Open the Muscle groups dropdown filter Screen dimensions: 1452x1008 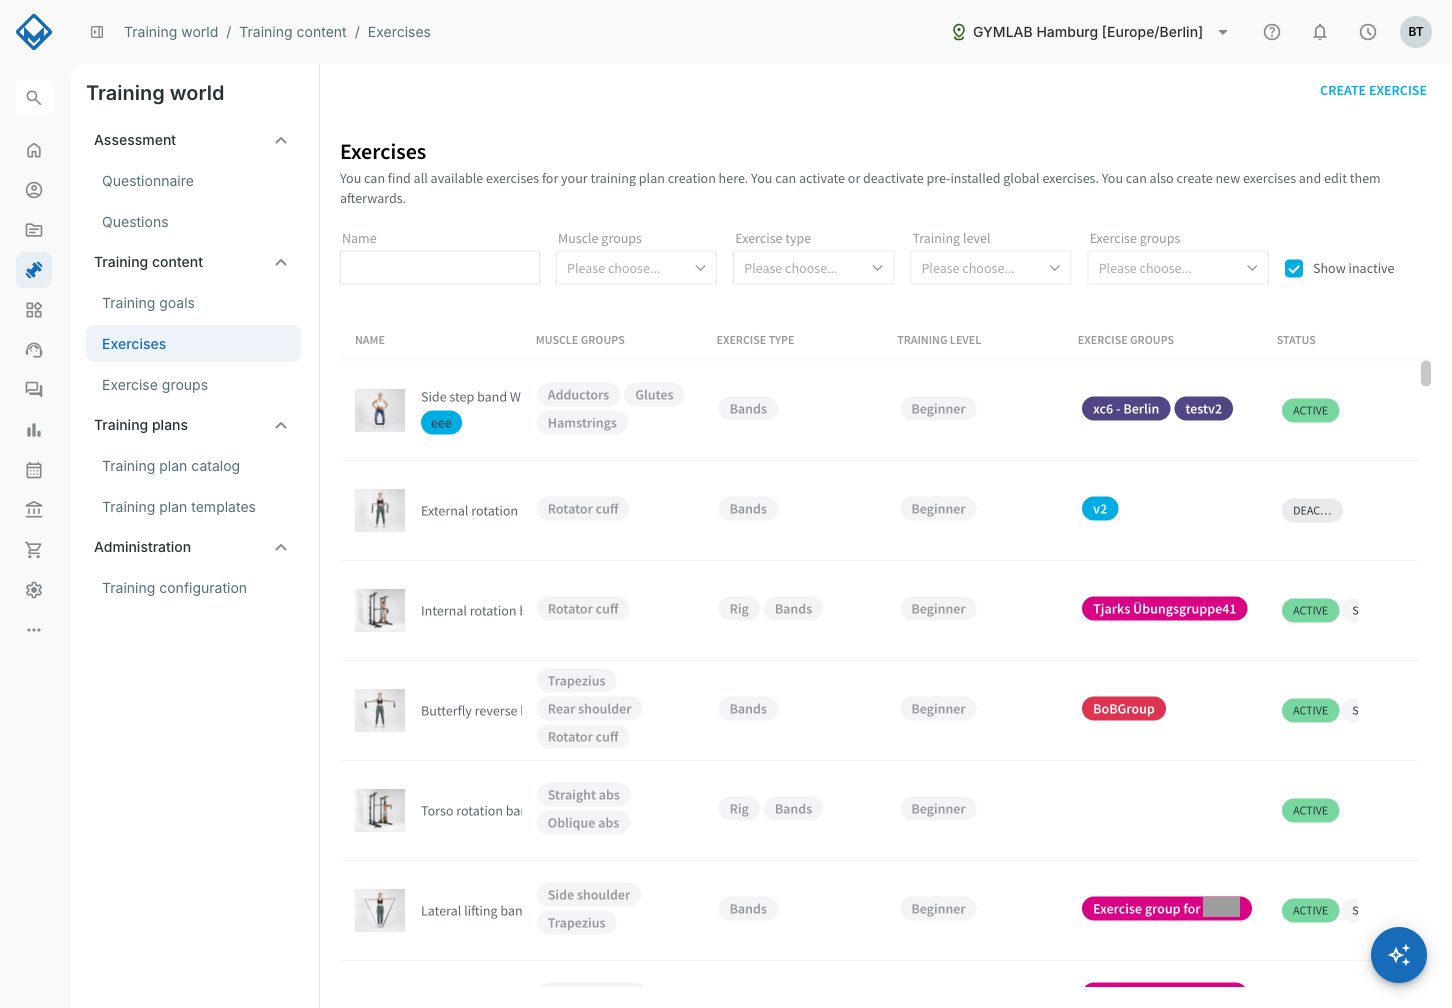coord(636,268)
